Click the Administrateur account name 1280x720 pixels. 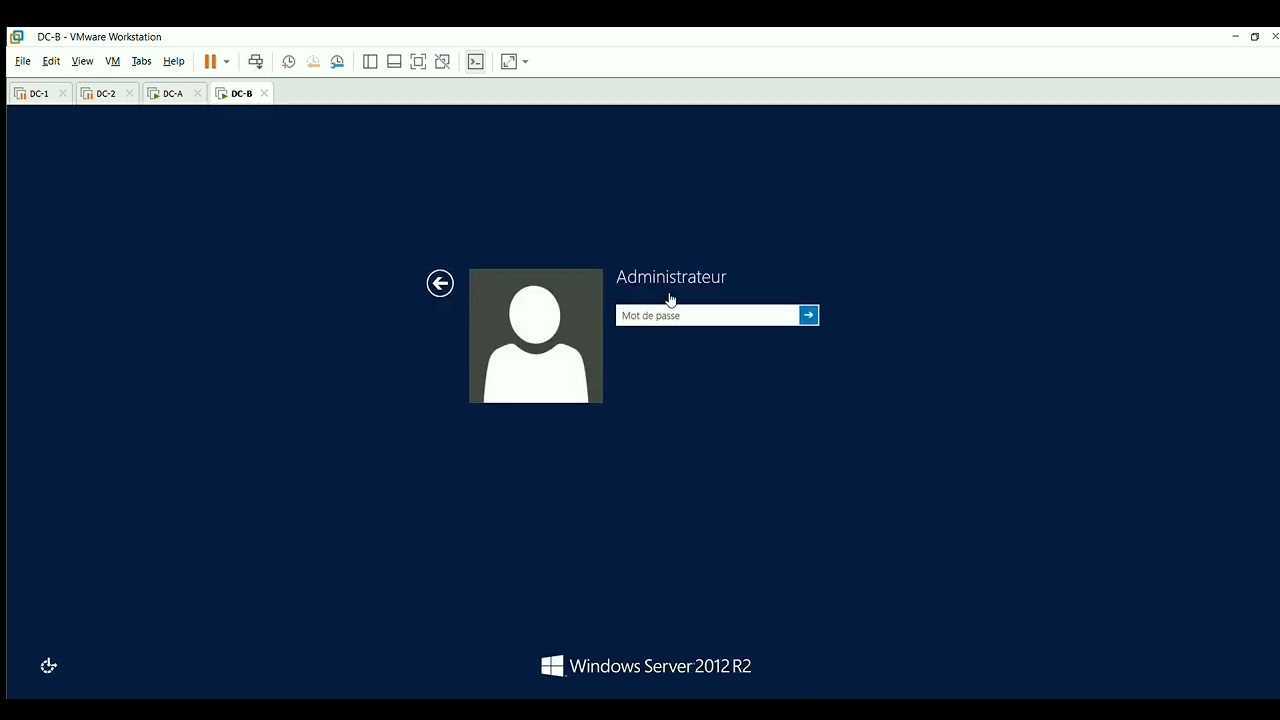pos(671,277)
